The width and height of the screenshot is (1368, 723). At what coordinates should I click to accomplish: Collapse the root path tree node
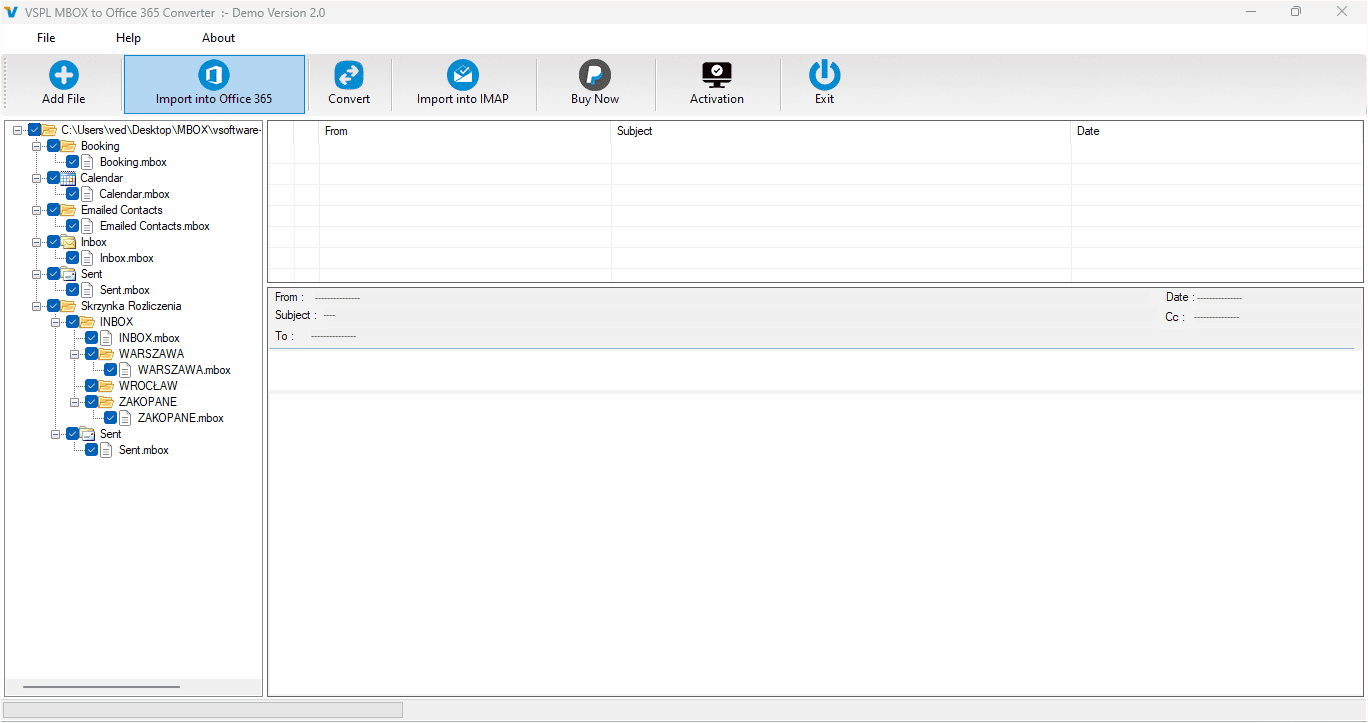pos(18,130)
